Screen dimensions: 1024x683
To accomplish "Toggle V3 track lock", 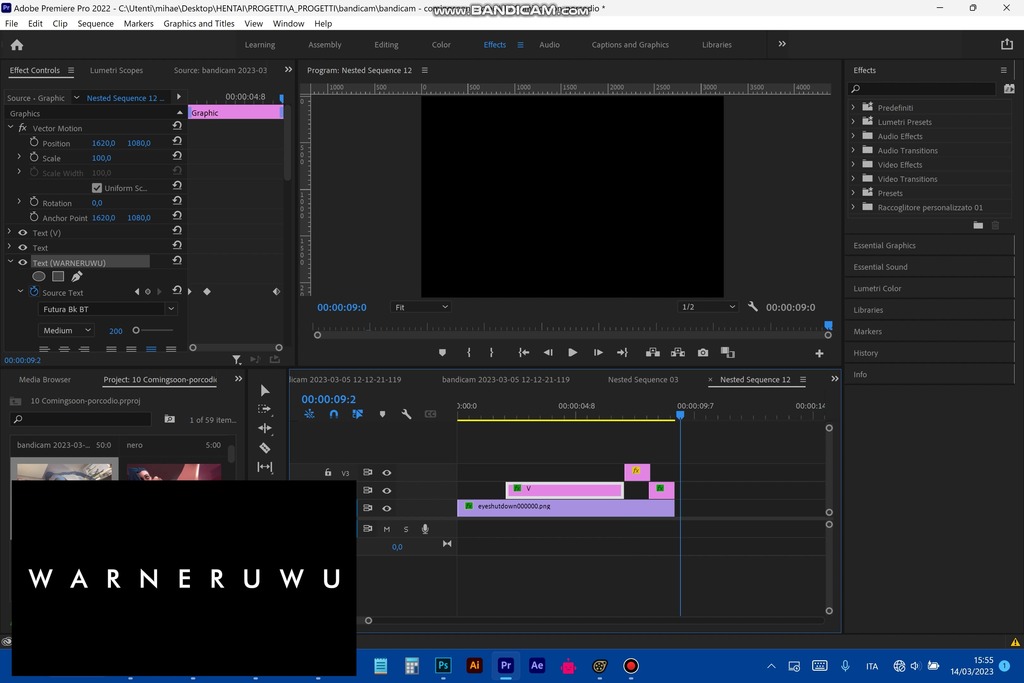I will coord(328,473).
